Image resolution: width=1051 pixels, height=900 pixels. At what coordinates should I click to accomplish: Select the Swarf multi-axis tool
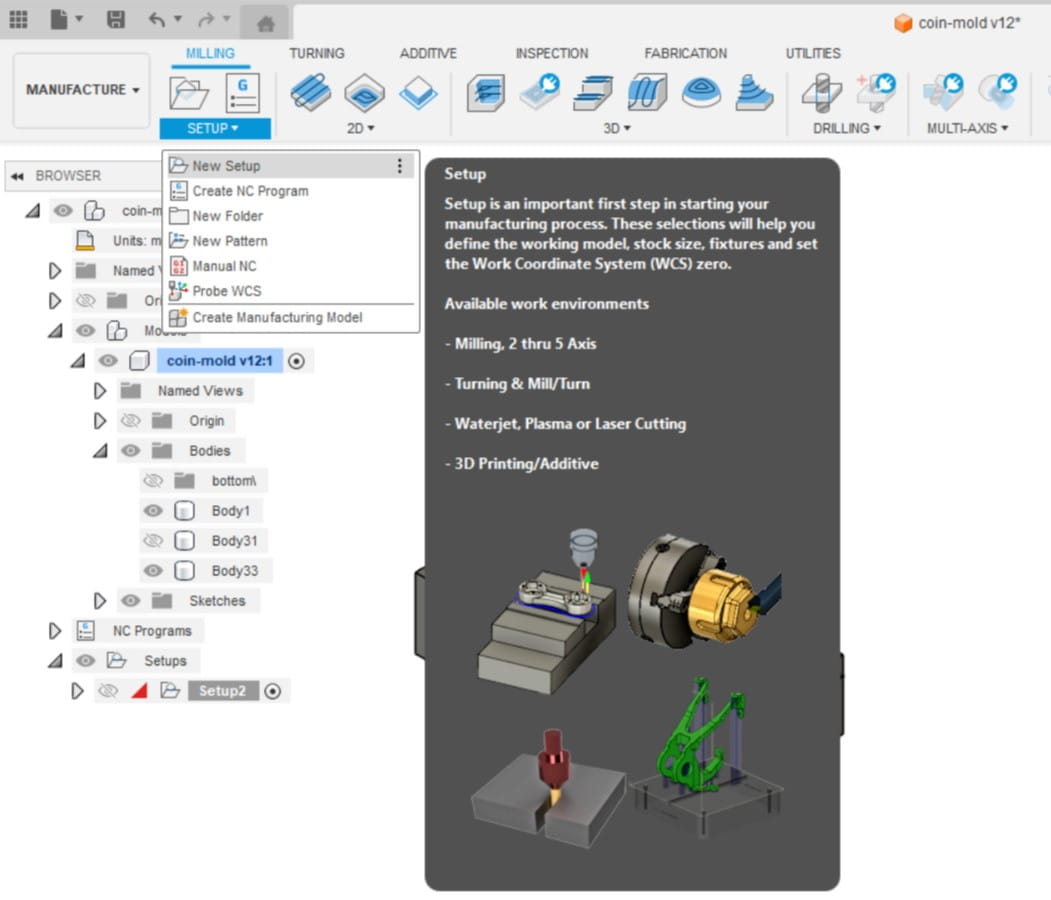[944, 92]
